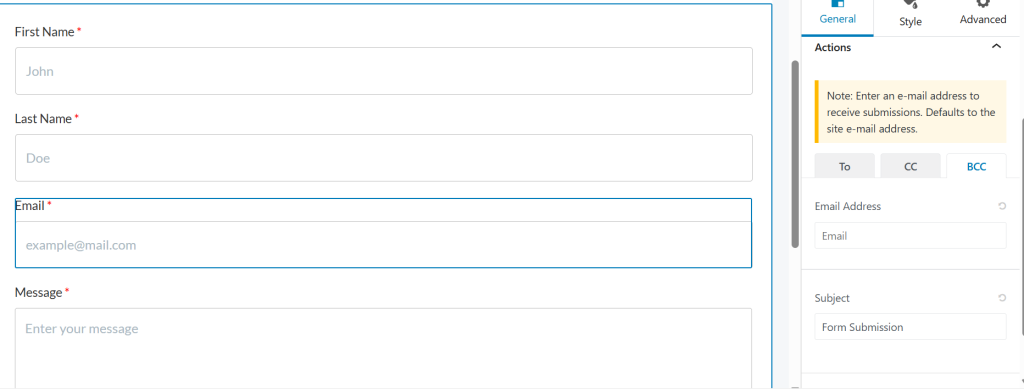Open the Style tab icon
Viewport: 1024px width, 392px height.
pos(910,4)
